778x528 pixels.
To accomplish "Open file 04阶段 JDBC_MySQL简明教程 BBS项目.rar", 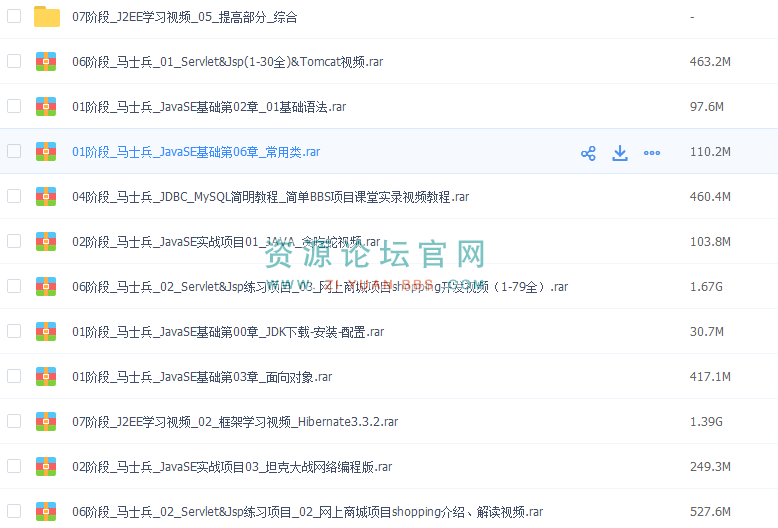I will (270, 197).
